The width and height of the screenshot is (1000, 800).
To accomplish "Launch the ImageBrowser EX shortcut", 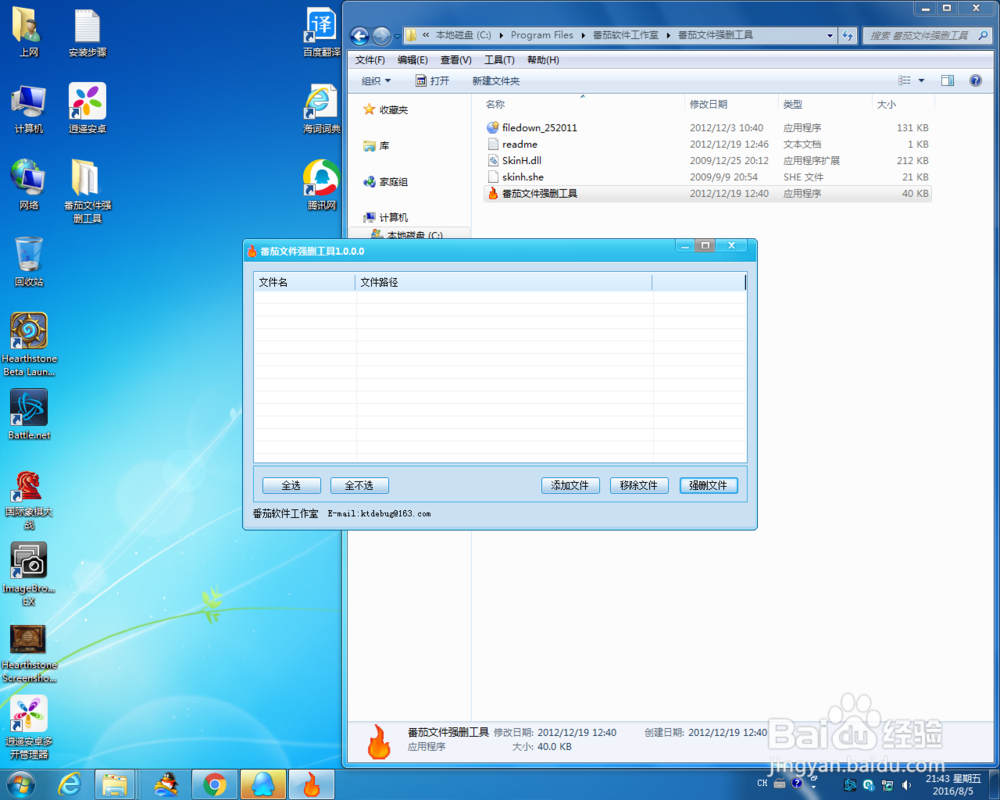I will tap(29, 574).
